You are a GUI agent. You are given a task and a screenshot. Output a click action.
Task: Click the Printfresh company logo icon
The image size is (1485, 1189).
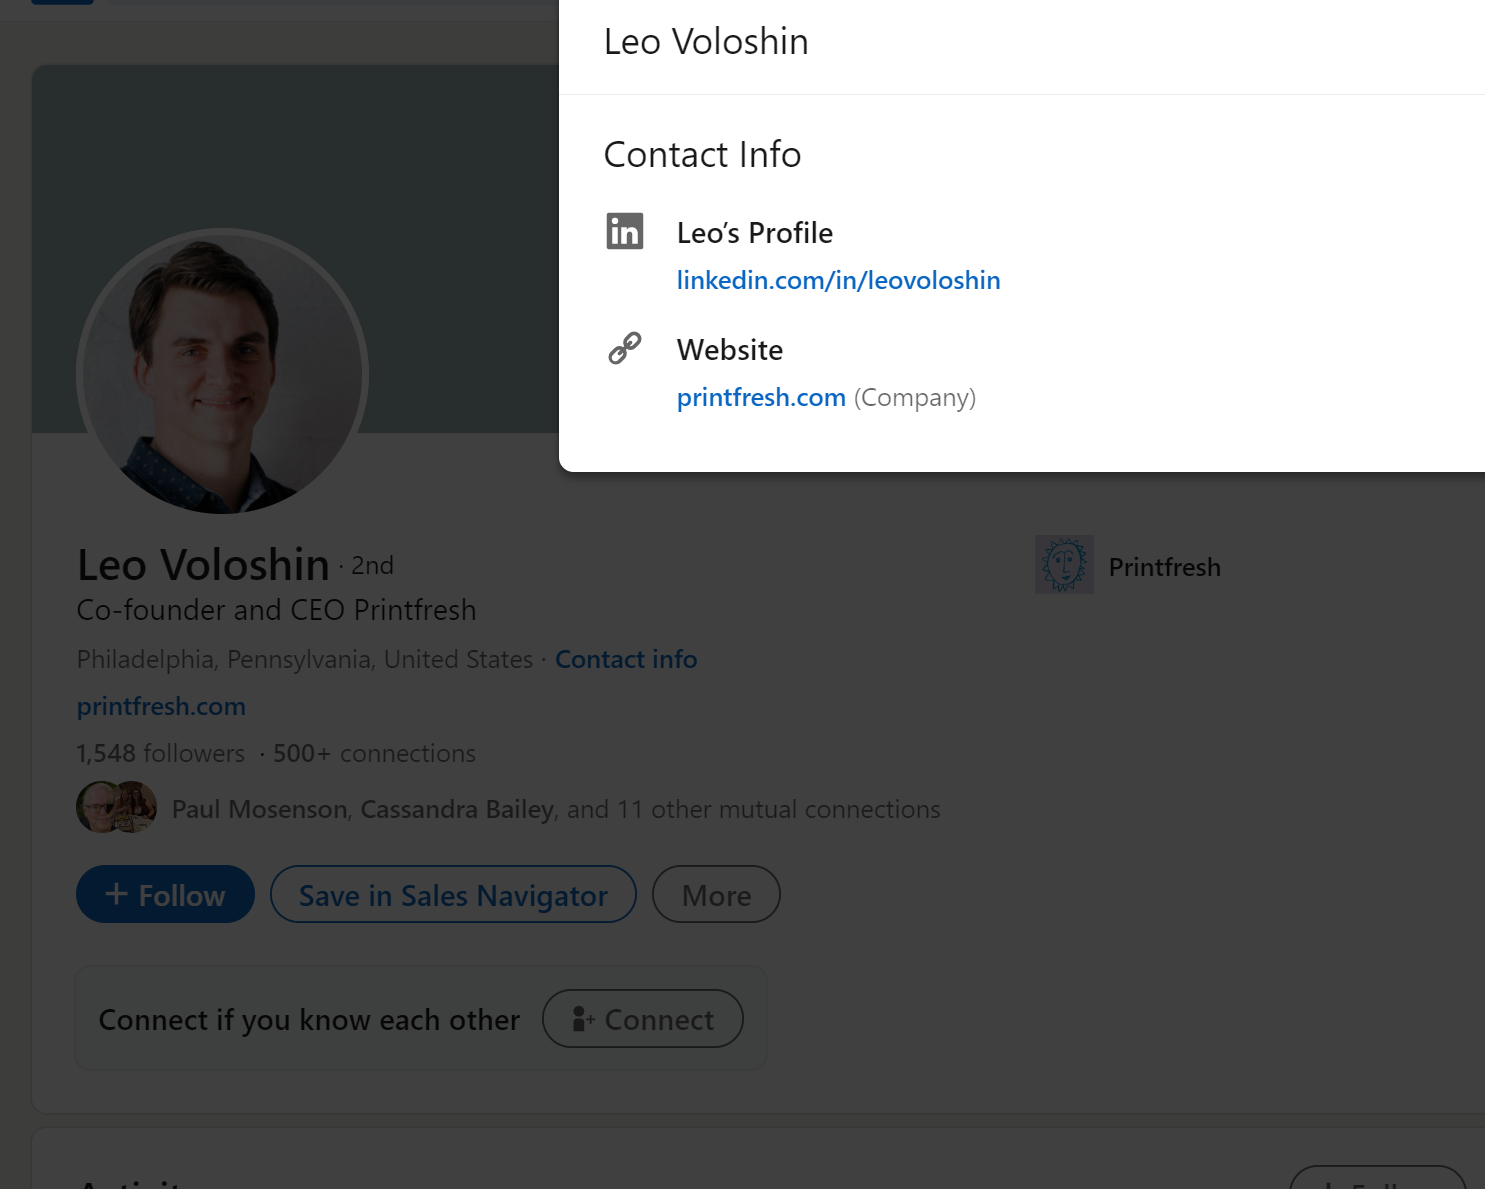tap(1064, 565)
